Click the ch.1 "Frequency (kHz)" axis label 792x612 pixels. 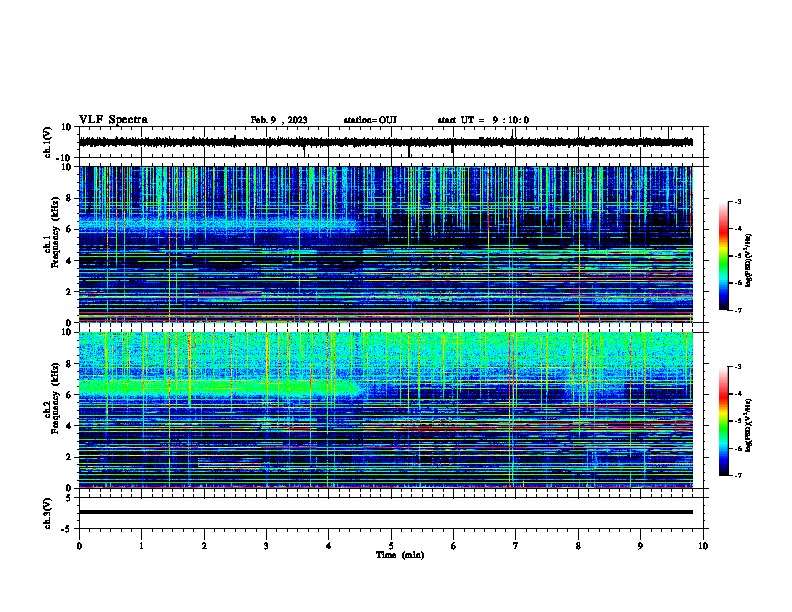click(55, 233)
